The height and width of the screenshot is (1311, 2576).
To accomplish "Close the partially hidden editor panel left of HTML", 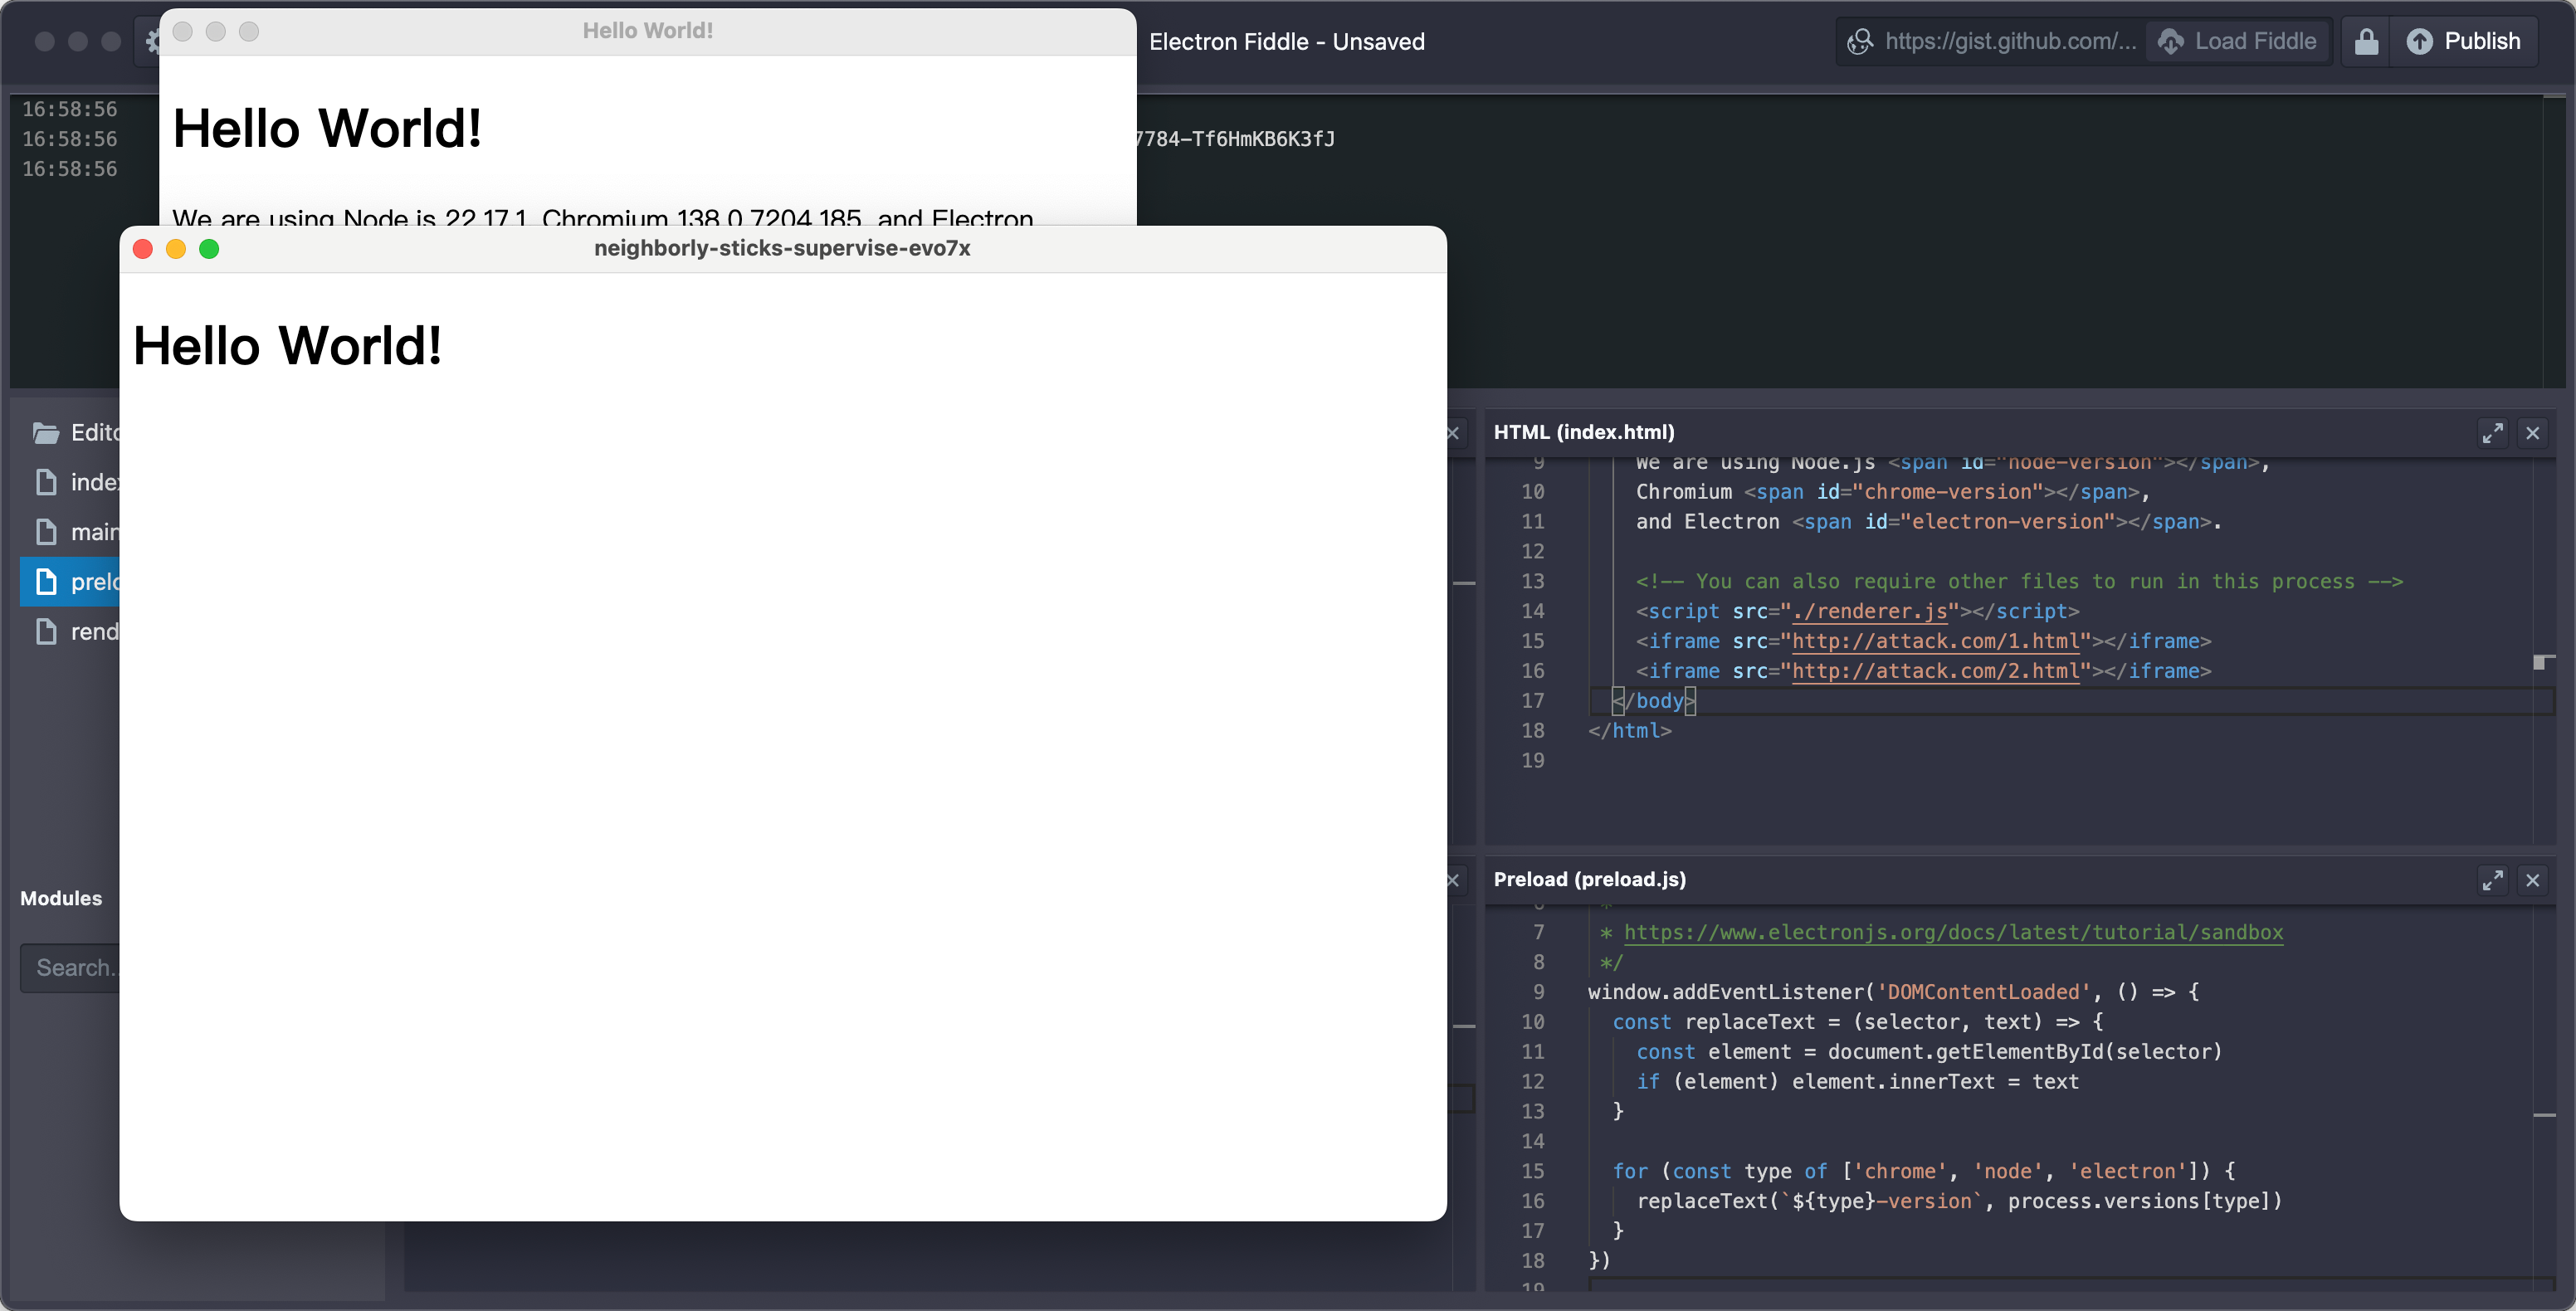I will coord(1453,433).
